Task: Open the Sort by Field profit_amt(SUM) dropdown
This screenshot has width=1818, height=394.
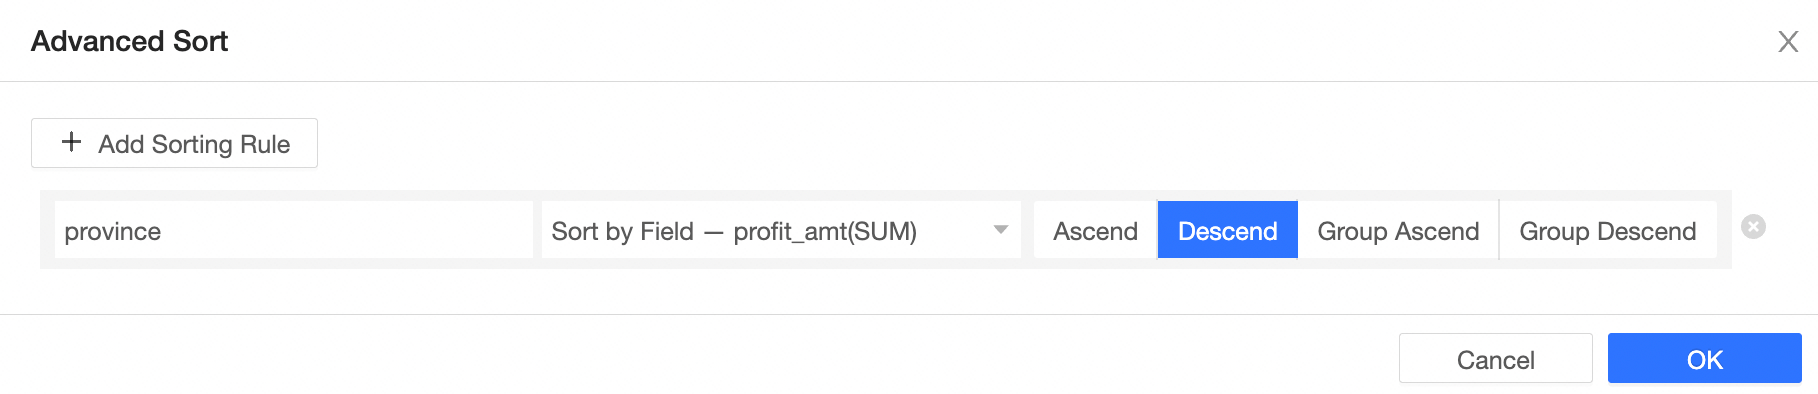Action: click(781, 230)
